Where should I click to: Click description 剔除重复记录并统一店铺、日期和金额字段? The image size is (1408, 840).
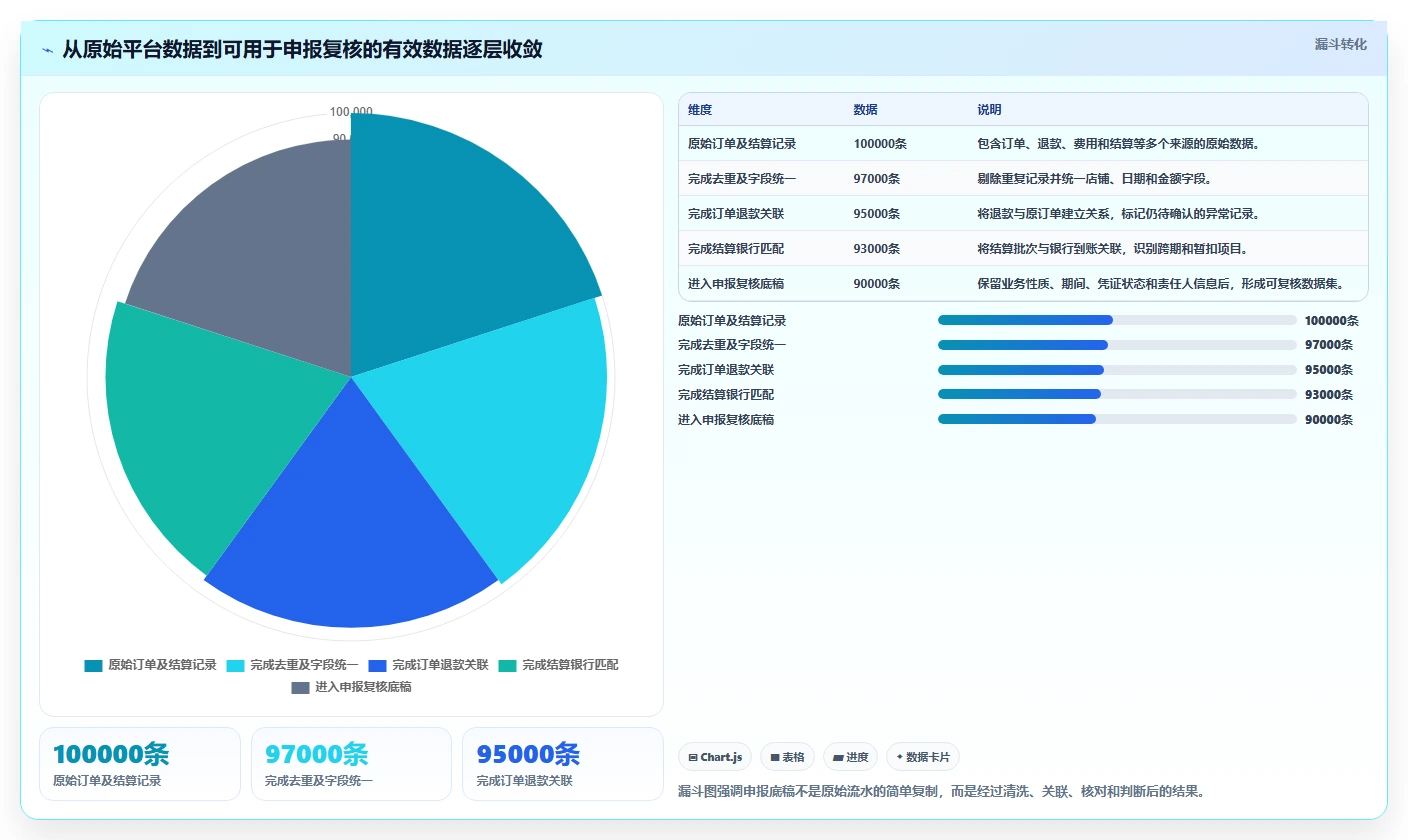[1095, 179]
